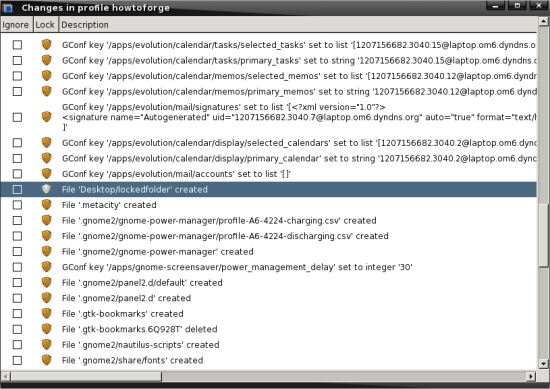Viewport: 550px width, 389px height.
Task: Check Ignore box for 'Desktop/lockedfolder' created
Action: [x=17, y=189]
